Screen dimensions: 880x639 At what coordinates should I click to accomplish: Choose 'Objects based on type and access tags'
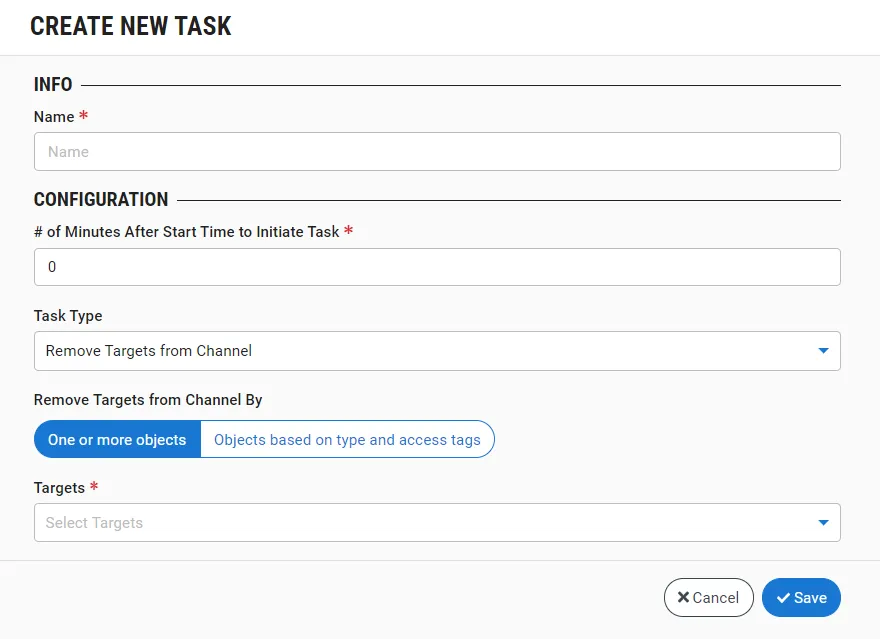point(347,439)
